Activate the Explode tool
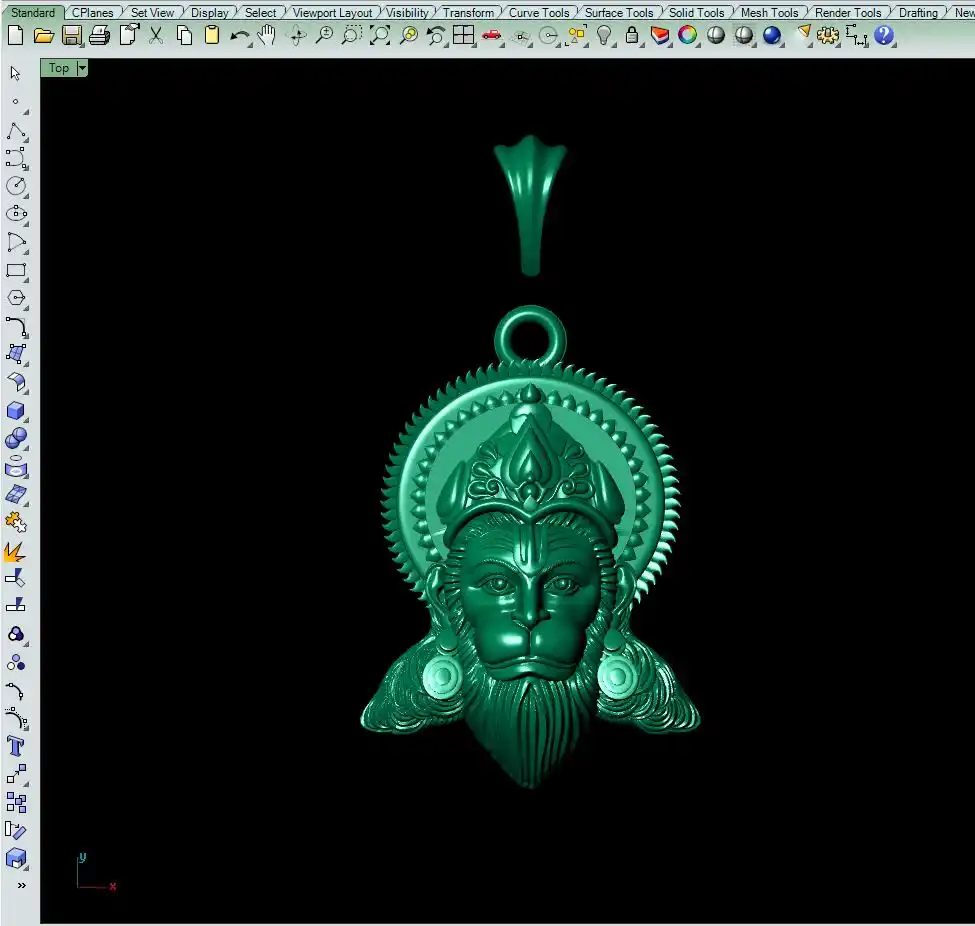The height and width of the screenshot is (926, 975). coord(15,551)
